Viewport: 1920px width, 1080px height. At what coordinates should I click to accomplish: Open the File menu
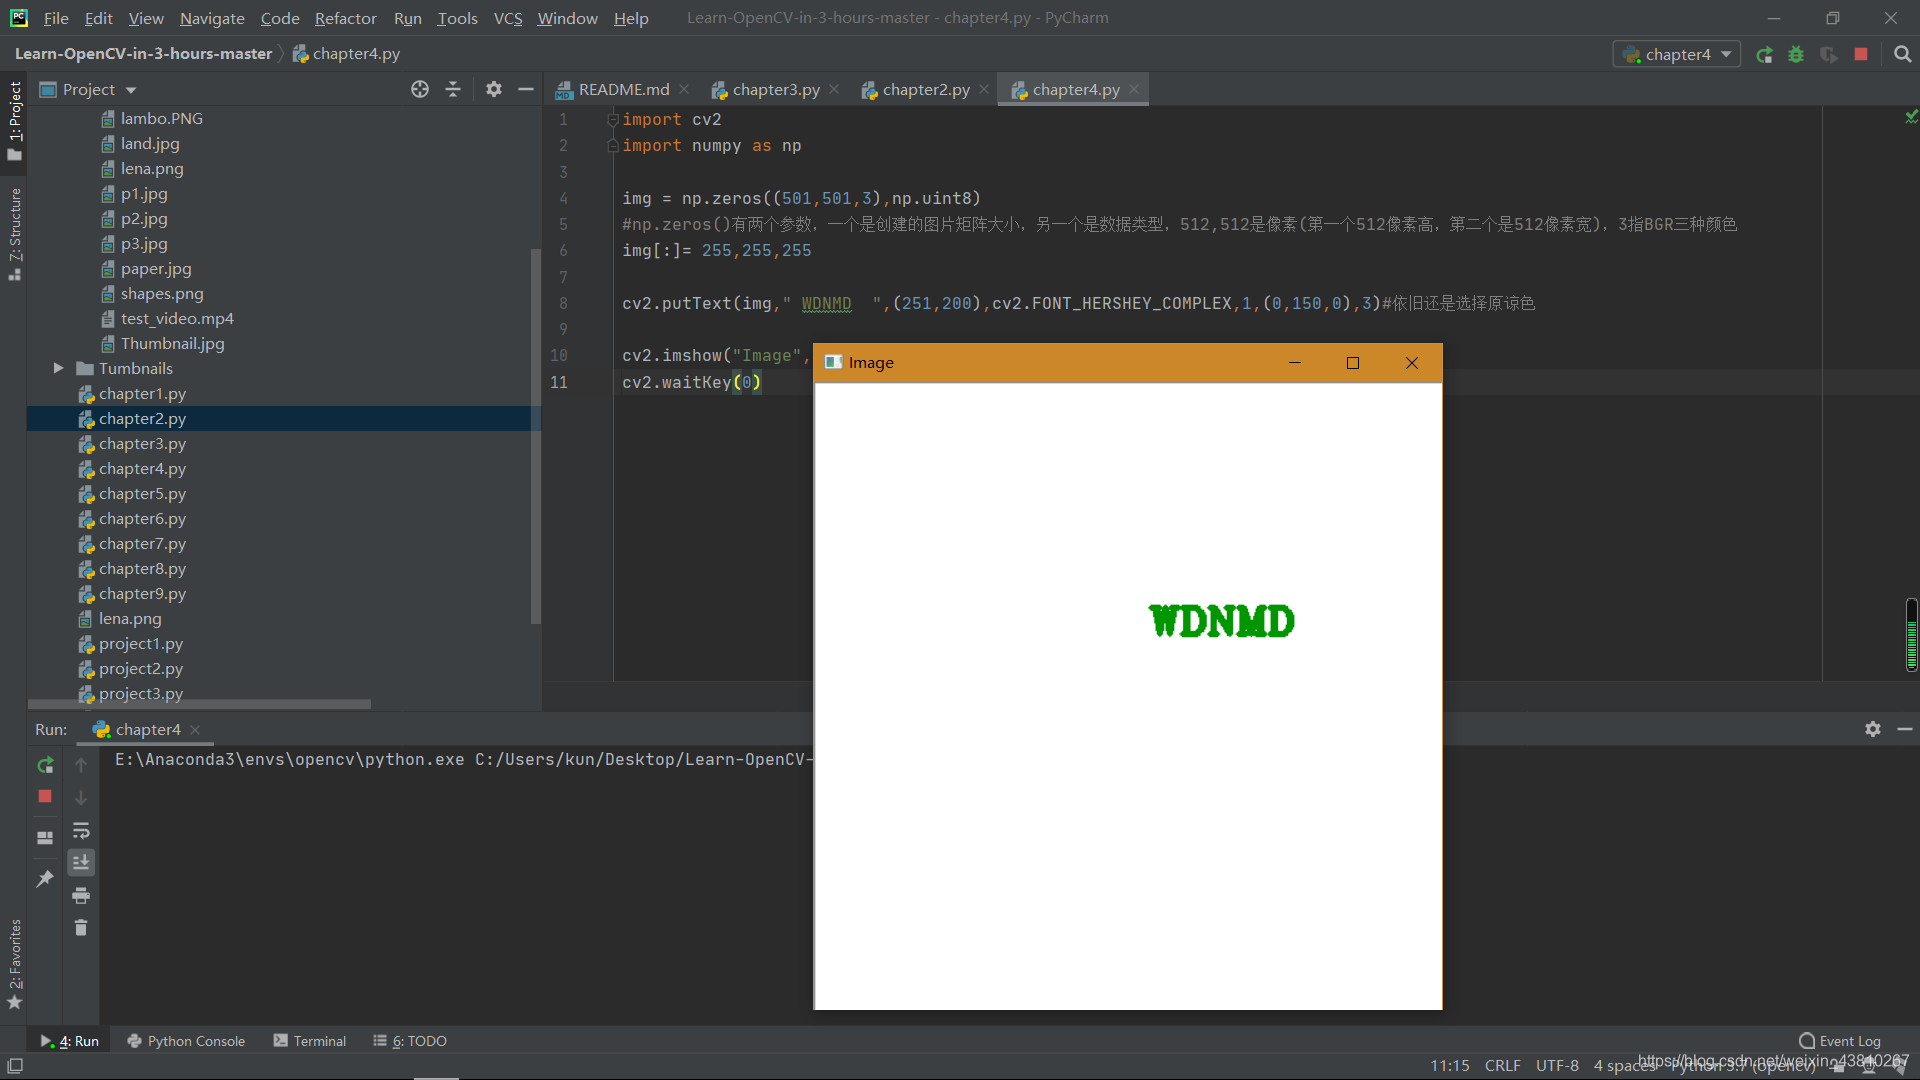56,18
